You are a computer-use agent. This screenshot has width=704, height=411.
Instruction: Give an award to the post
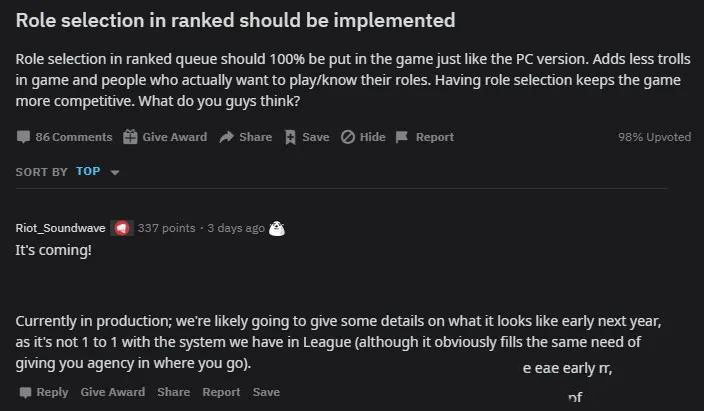[x=165, y=137]
